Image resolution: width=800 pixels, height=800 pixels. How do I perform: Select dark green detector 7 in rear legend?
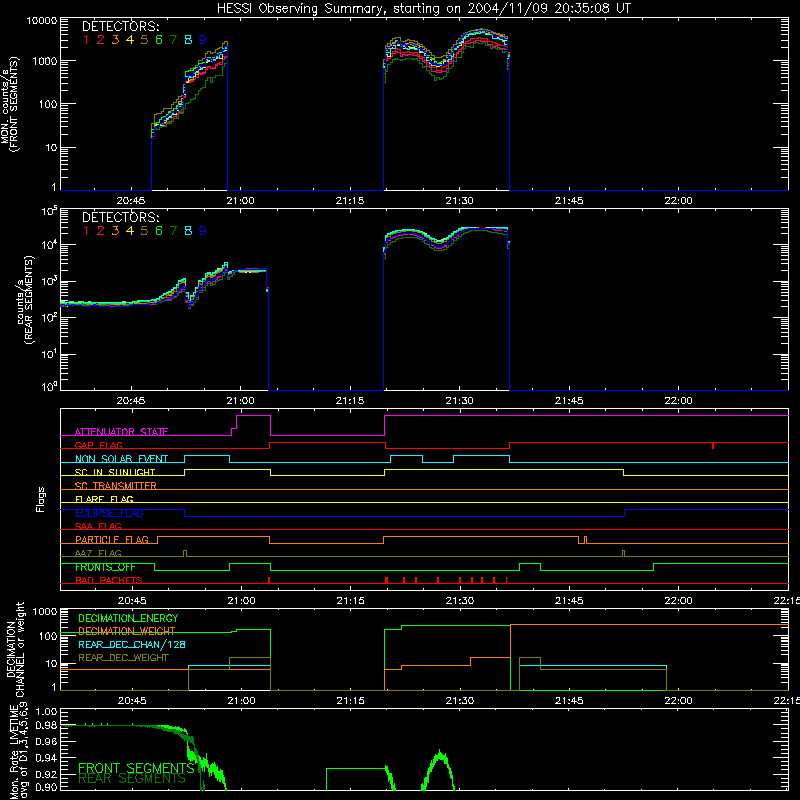click(173, 231)
